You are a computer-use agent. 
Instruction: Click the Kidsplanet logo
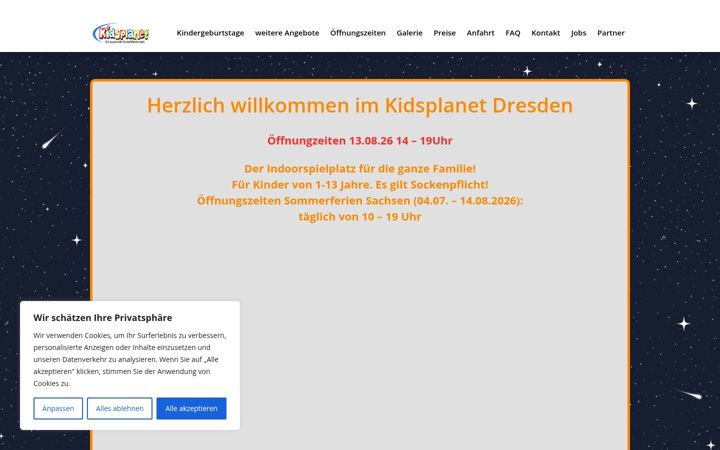tap(121, 33)
